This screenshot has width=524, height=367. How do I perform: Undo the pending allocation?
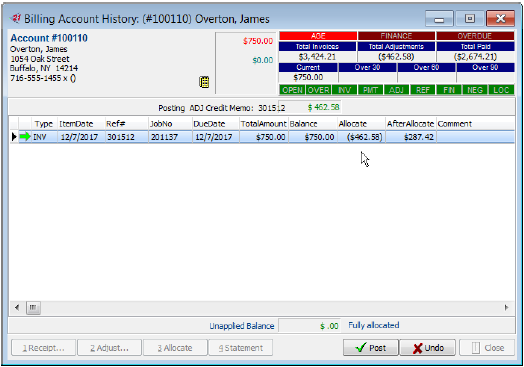coord(428,348)
